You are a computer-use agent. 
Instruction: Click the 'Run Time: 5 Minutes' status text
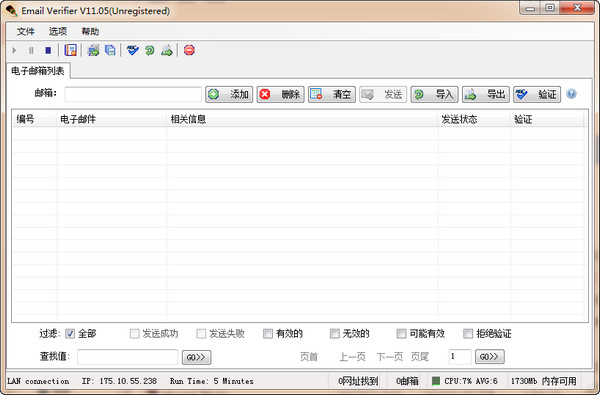212,381
